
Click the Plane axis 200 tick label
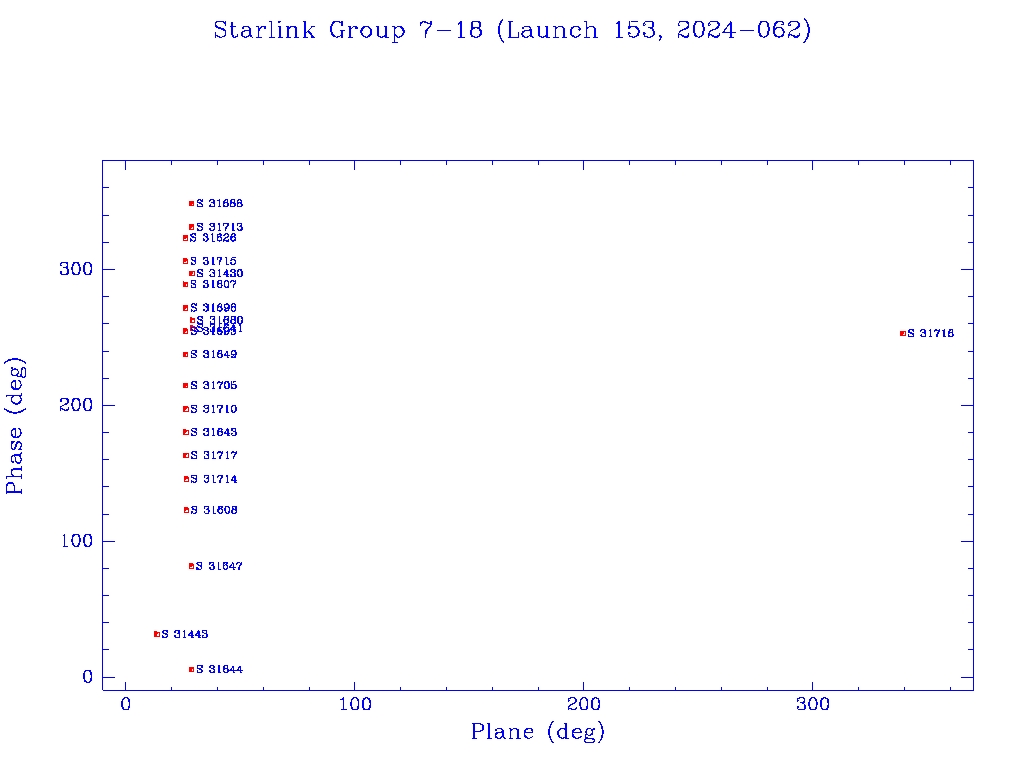(x=584, y=705)
